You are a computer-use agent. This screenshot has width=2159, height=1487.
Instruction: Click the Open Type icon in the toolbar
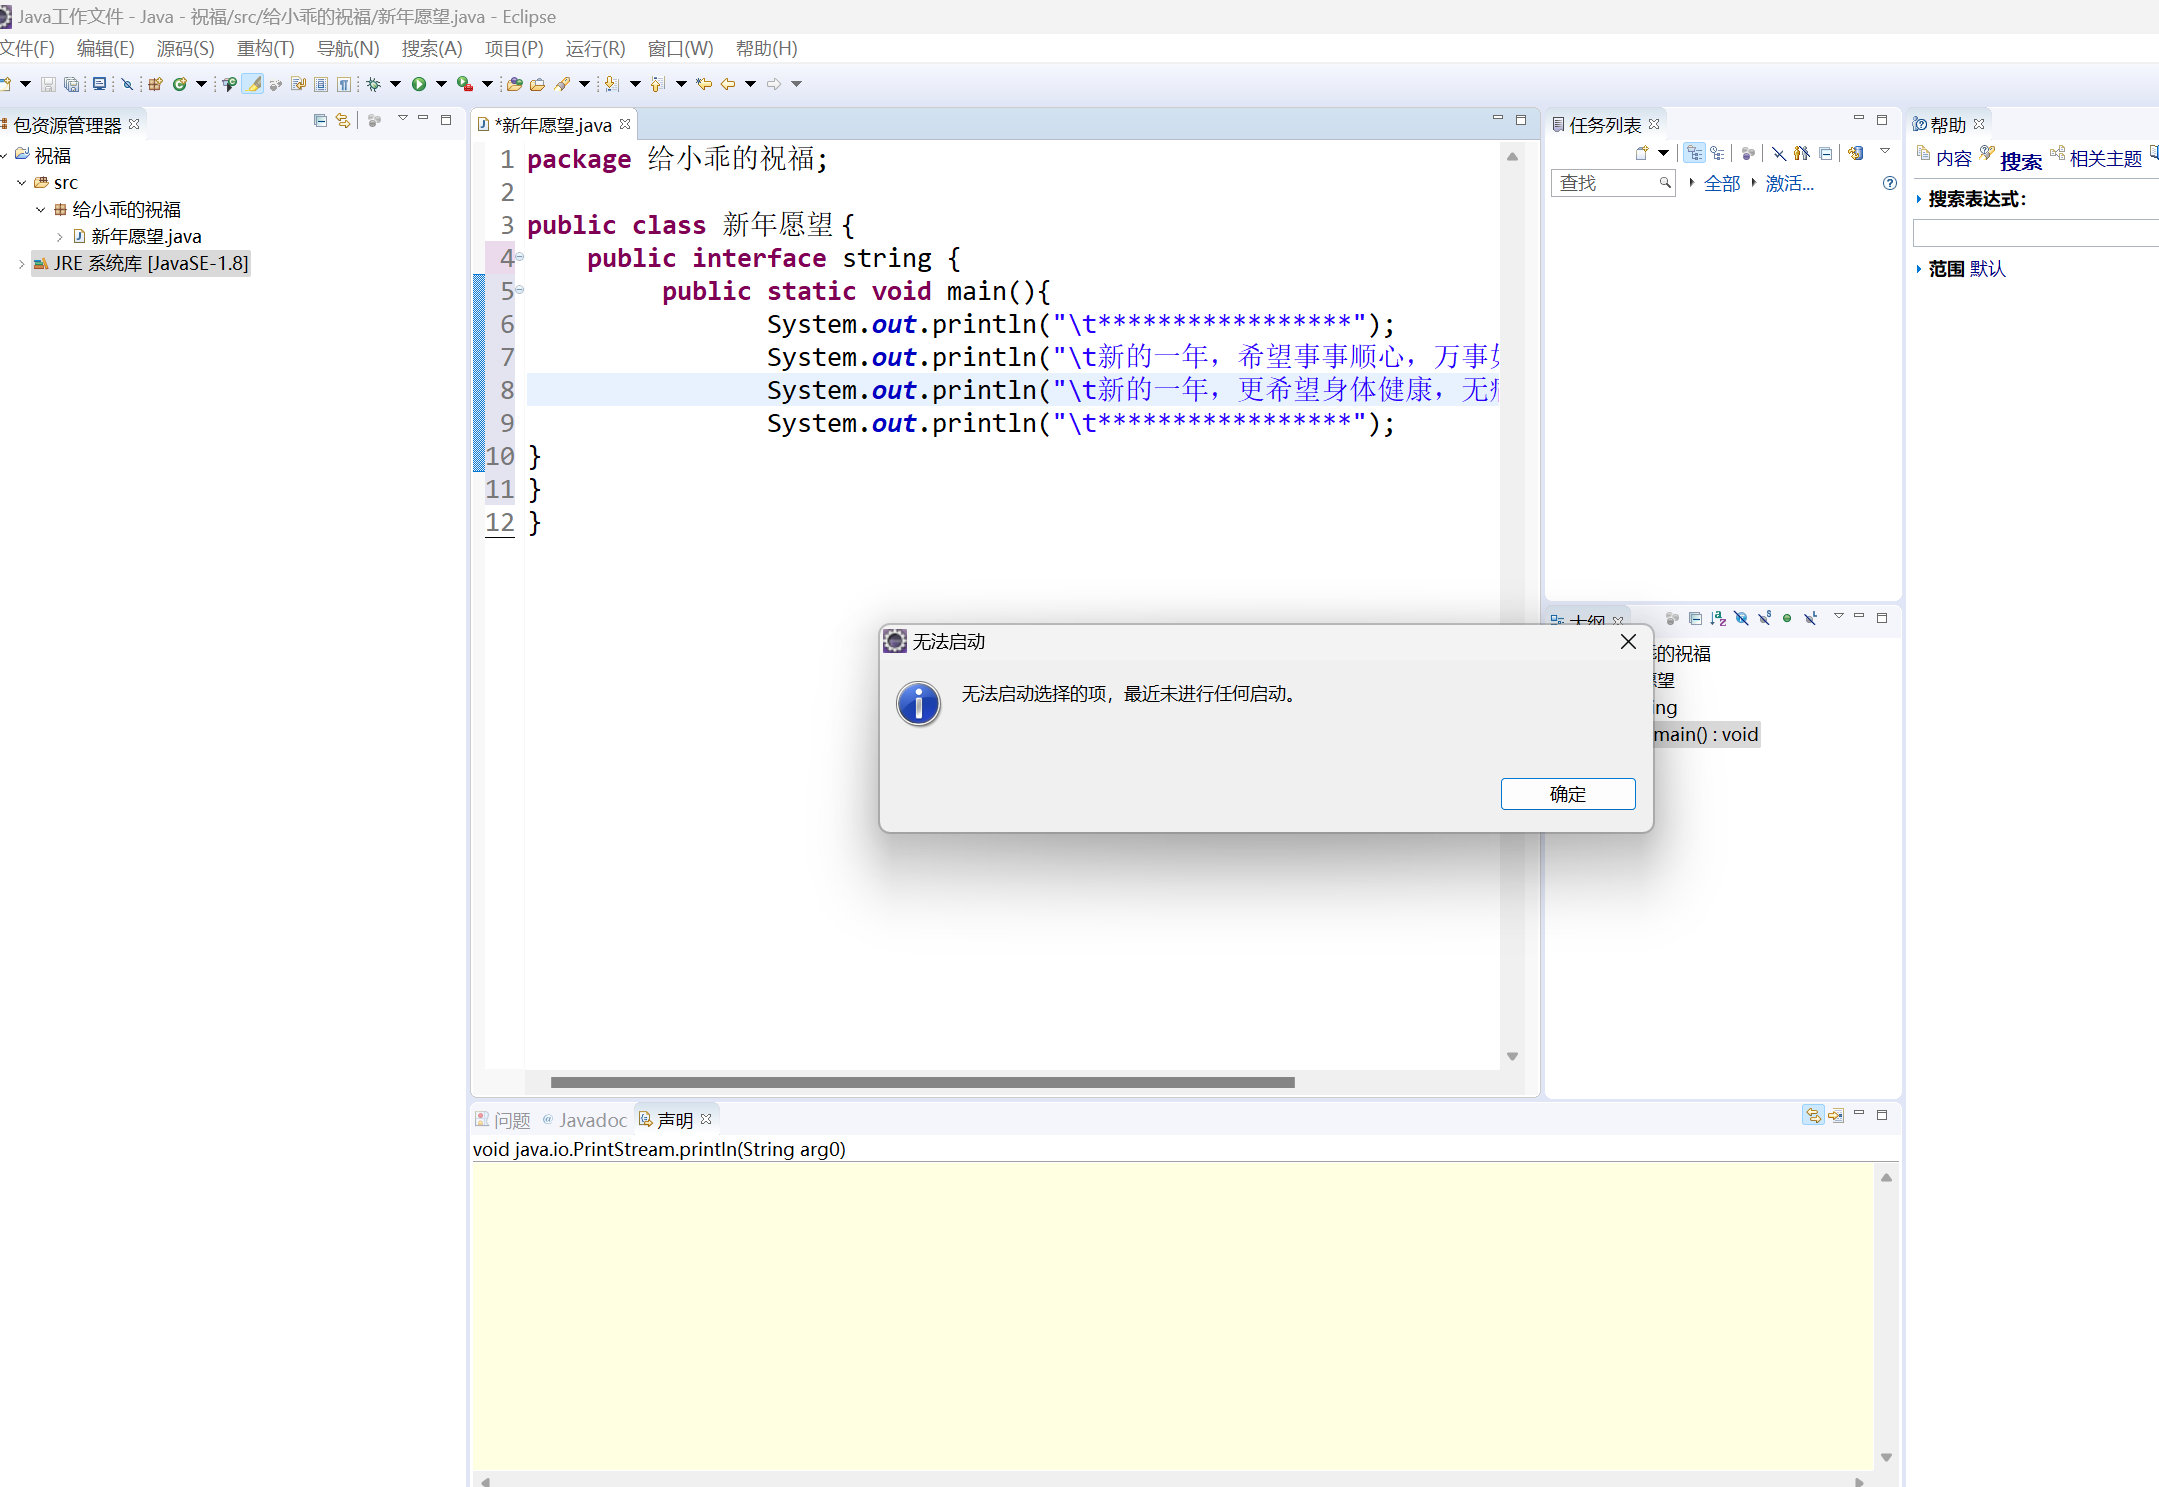514,84
